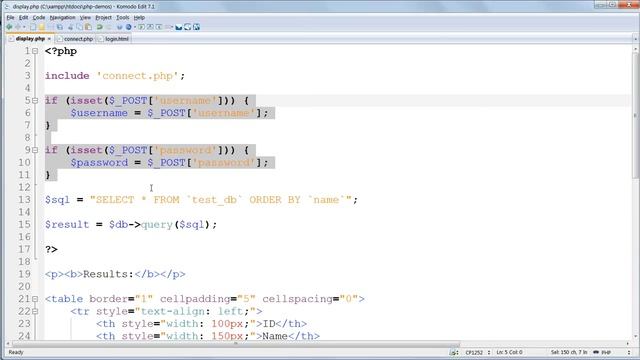Image resolution: width=640 pixels, height=360 pixels.
Task: Click the $sql SELECT query line
Action: [x=201, y=200]
